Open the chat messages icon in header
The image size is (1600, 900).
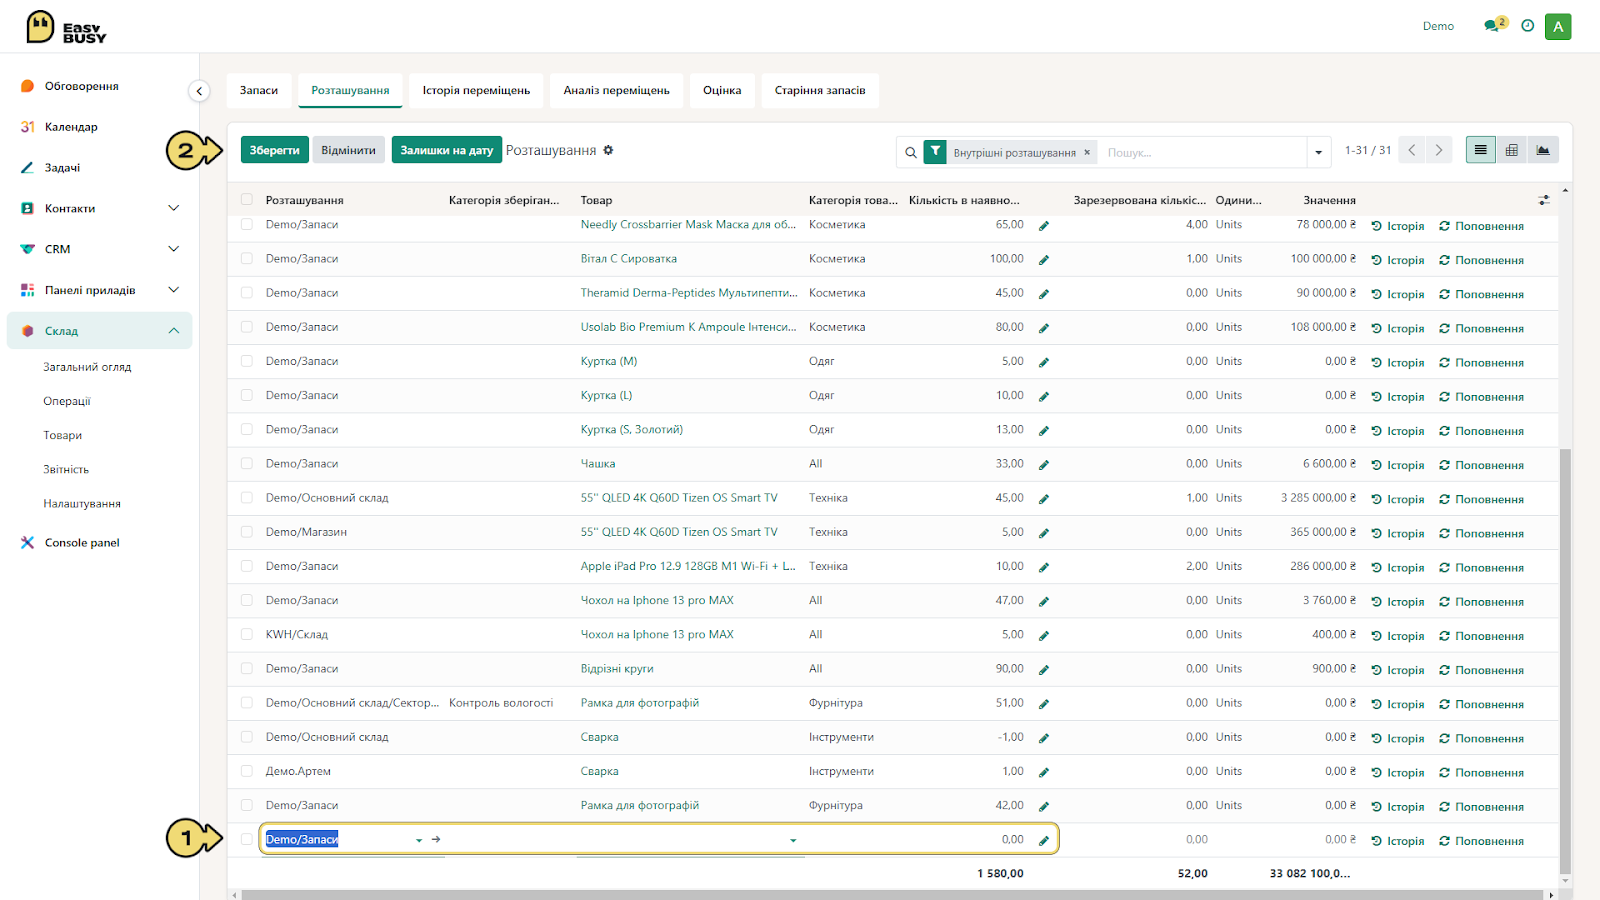[x=1492, y=26]
